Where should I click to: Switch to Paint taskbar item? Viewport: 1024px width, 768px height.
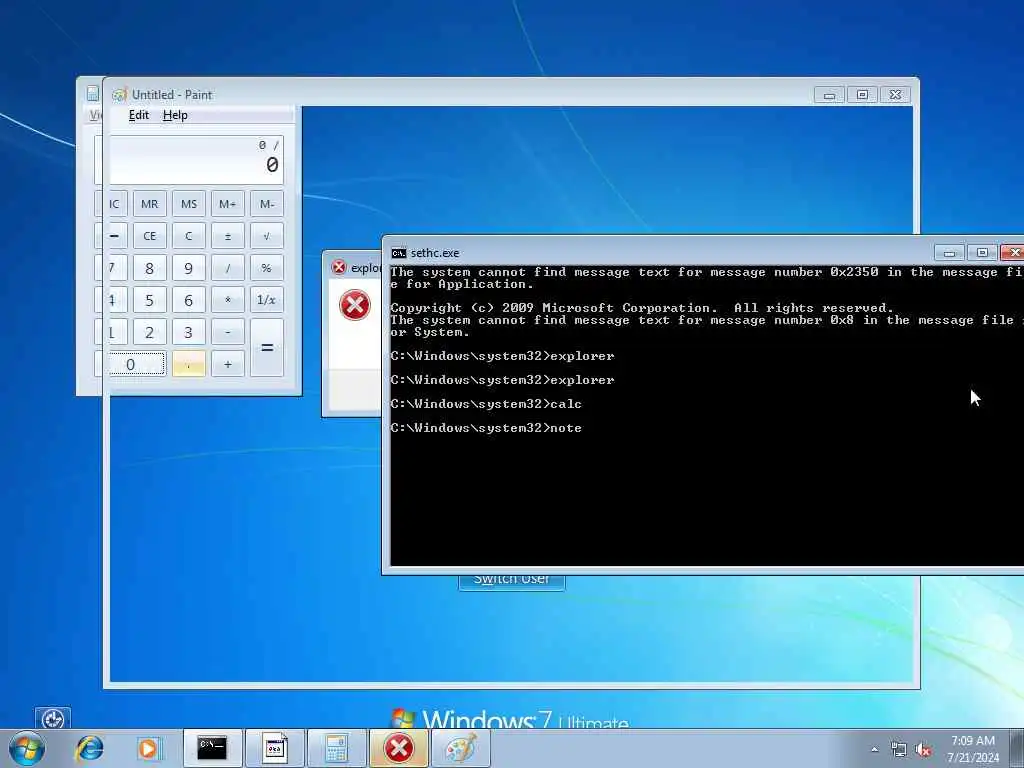(460, 748)
